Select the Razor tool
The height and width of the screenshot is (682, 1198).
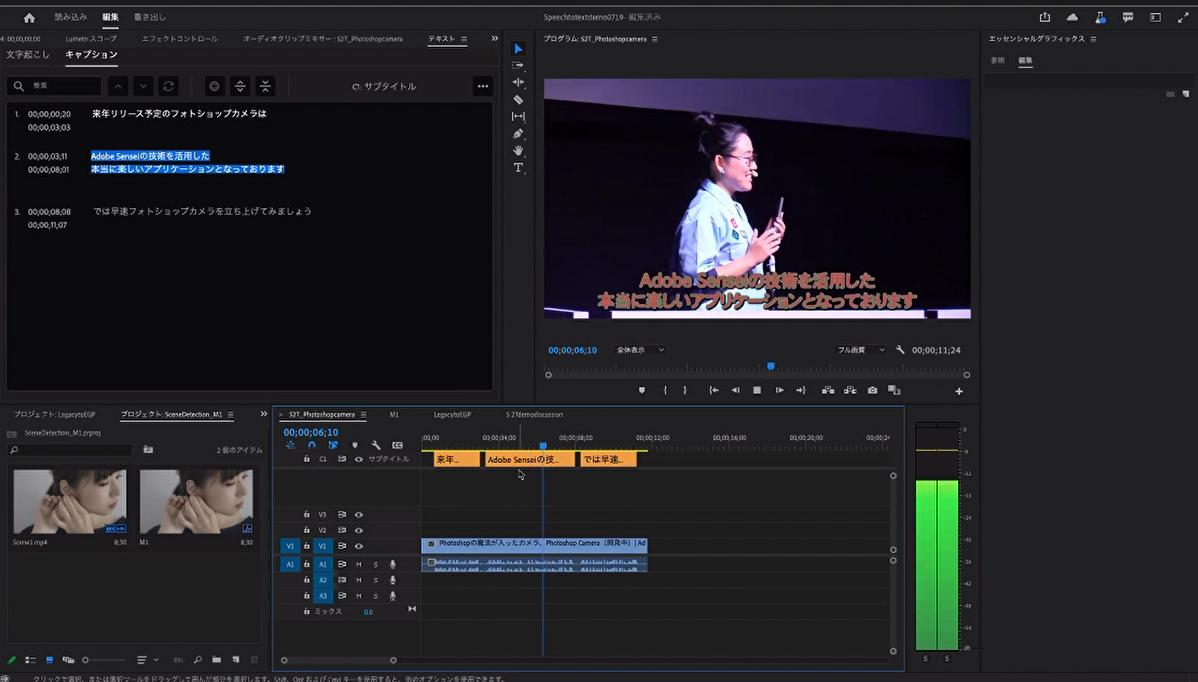pyautogui.click(x=518, y=99)
